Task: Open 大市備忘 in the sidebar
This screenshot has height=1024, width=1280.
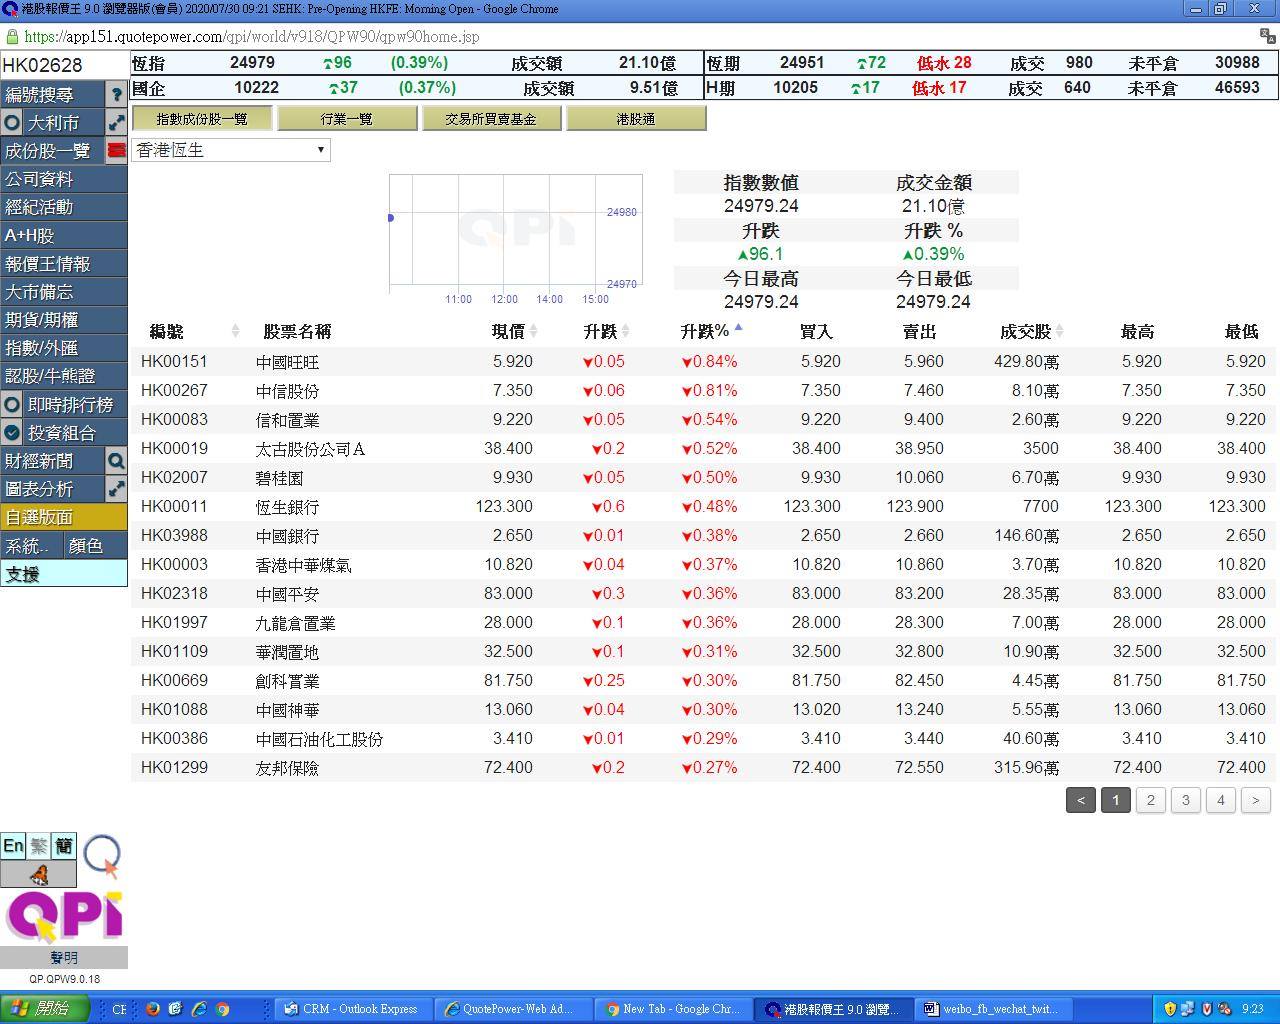Action: click(x=64, y=292)
